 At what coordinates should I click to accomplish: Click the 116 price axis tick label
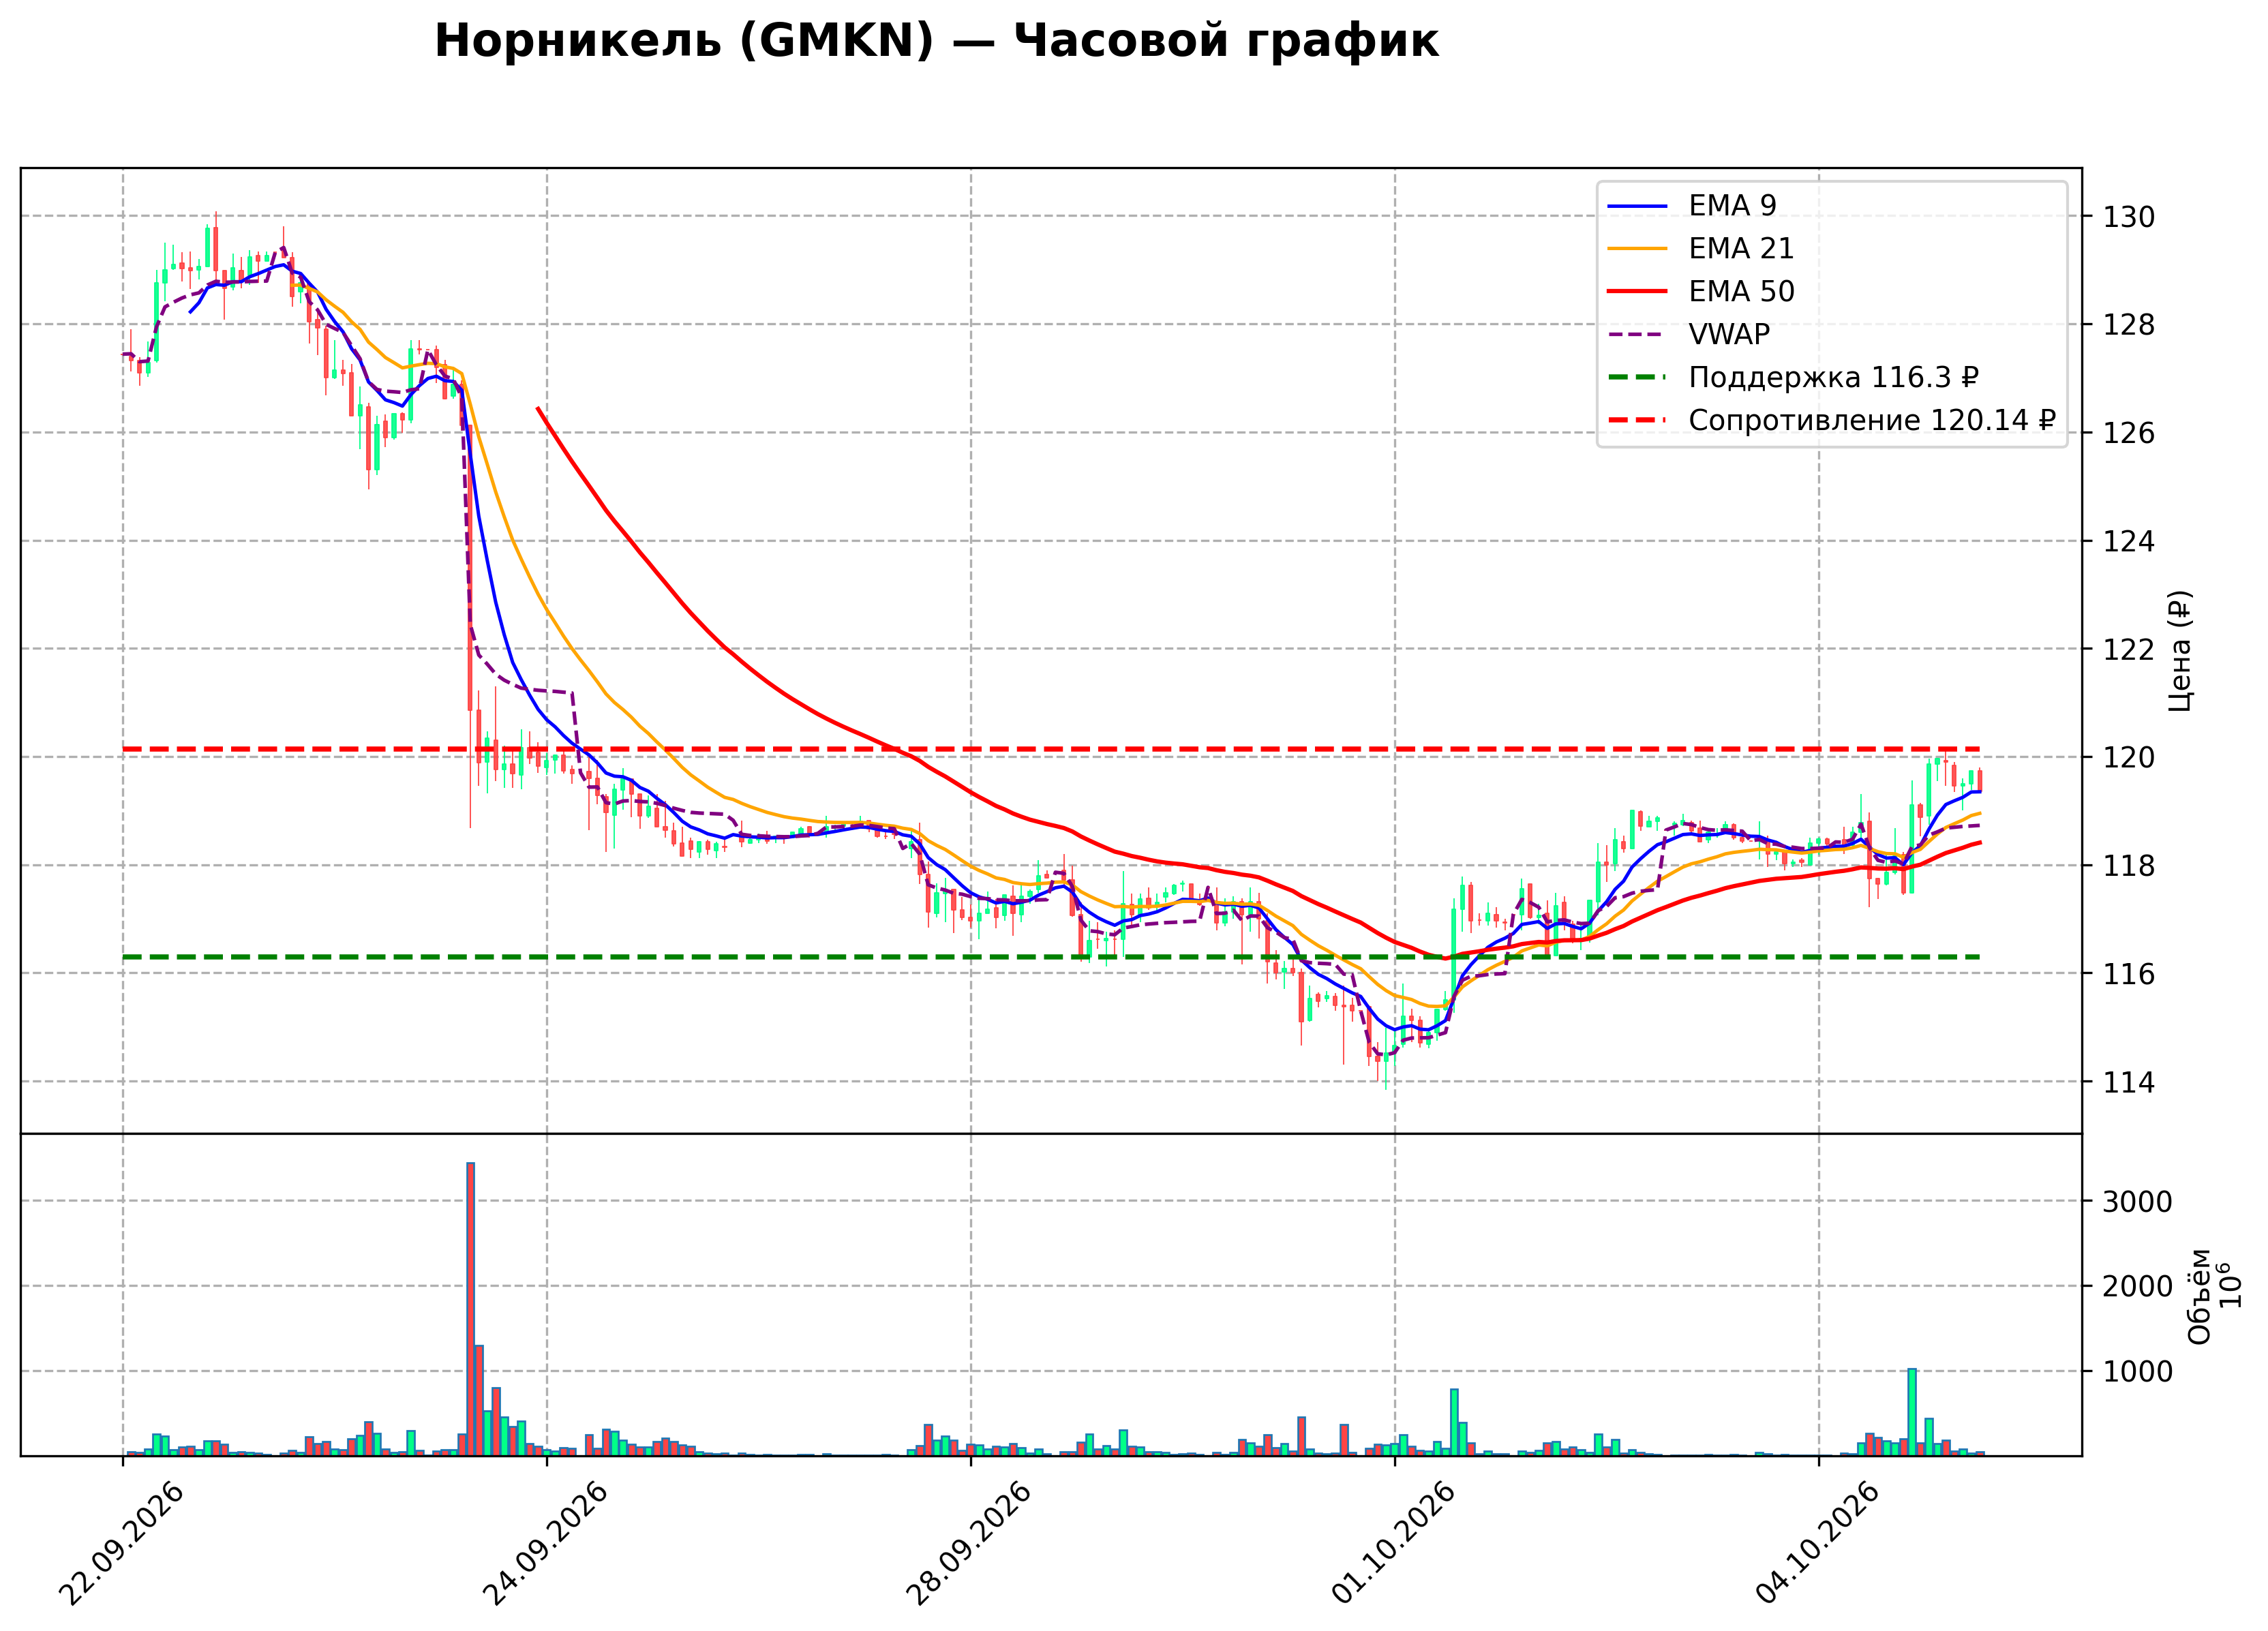[x=2129, y=973]
